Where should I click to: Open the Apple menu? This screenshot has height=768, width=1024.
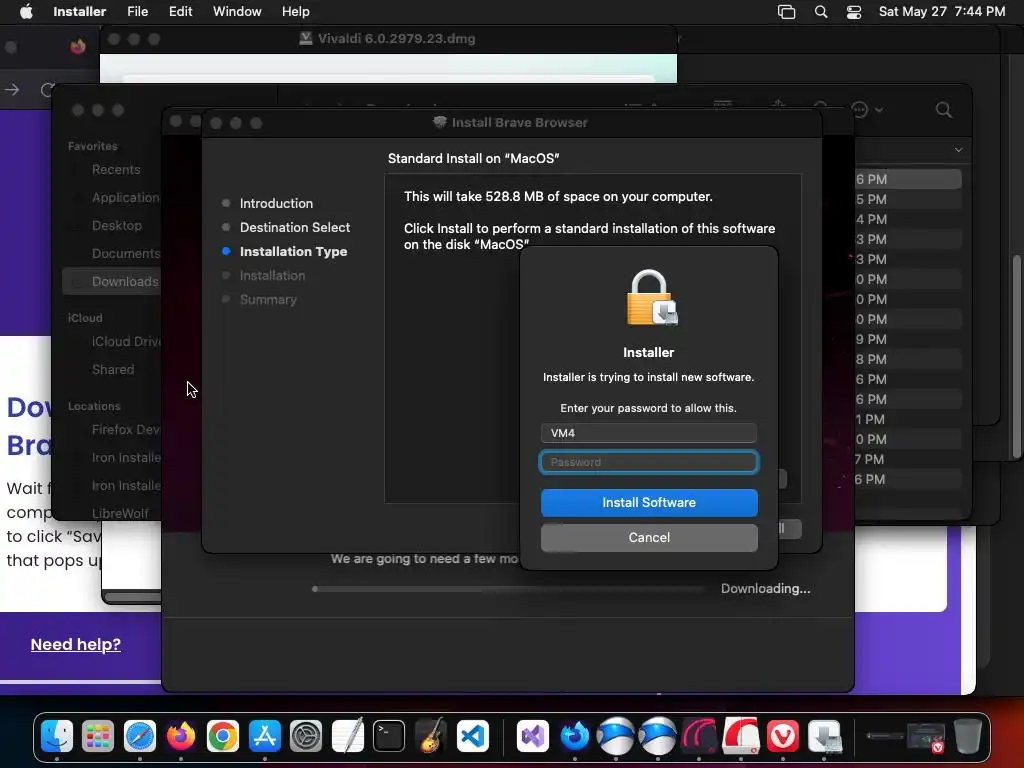[26, 12]
